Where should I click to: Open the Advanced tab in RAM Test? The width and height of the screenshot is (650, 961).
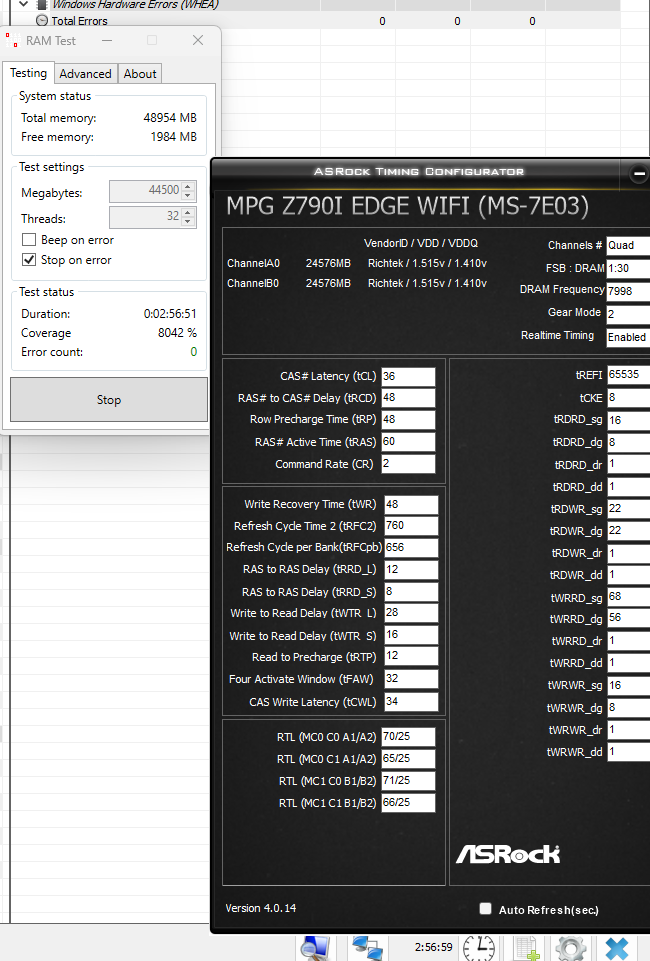[85, 74]
